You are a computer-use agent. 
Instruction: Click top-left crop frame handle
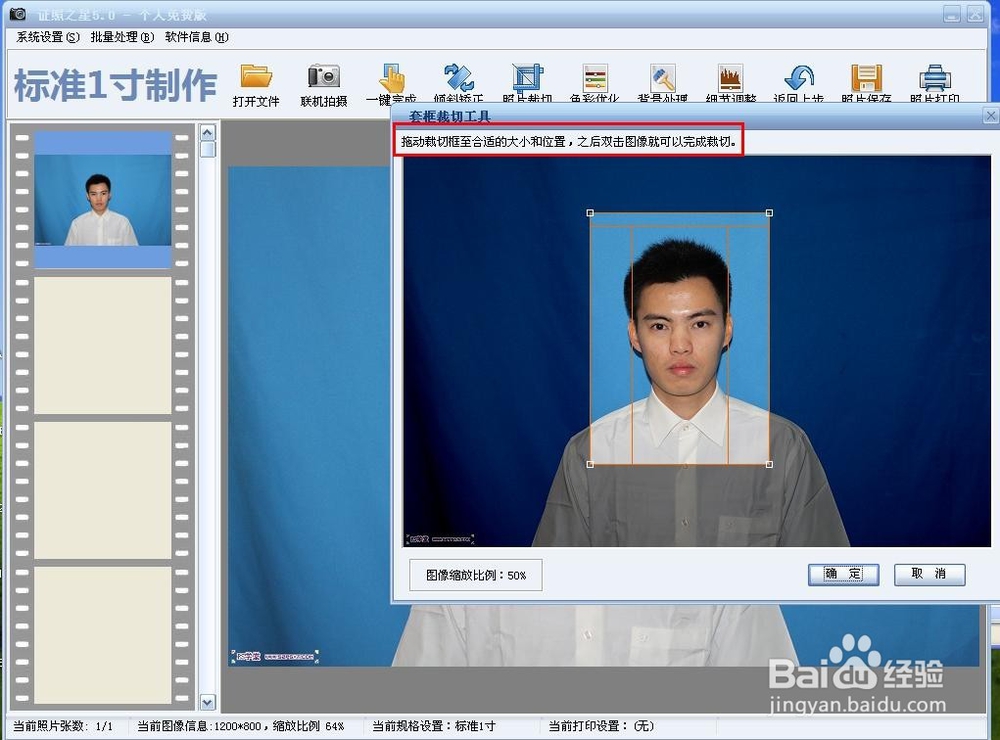pyautogui.click(x=590, y=213)
